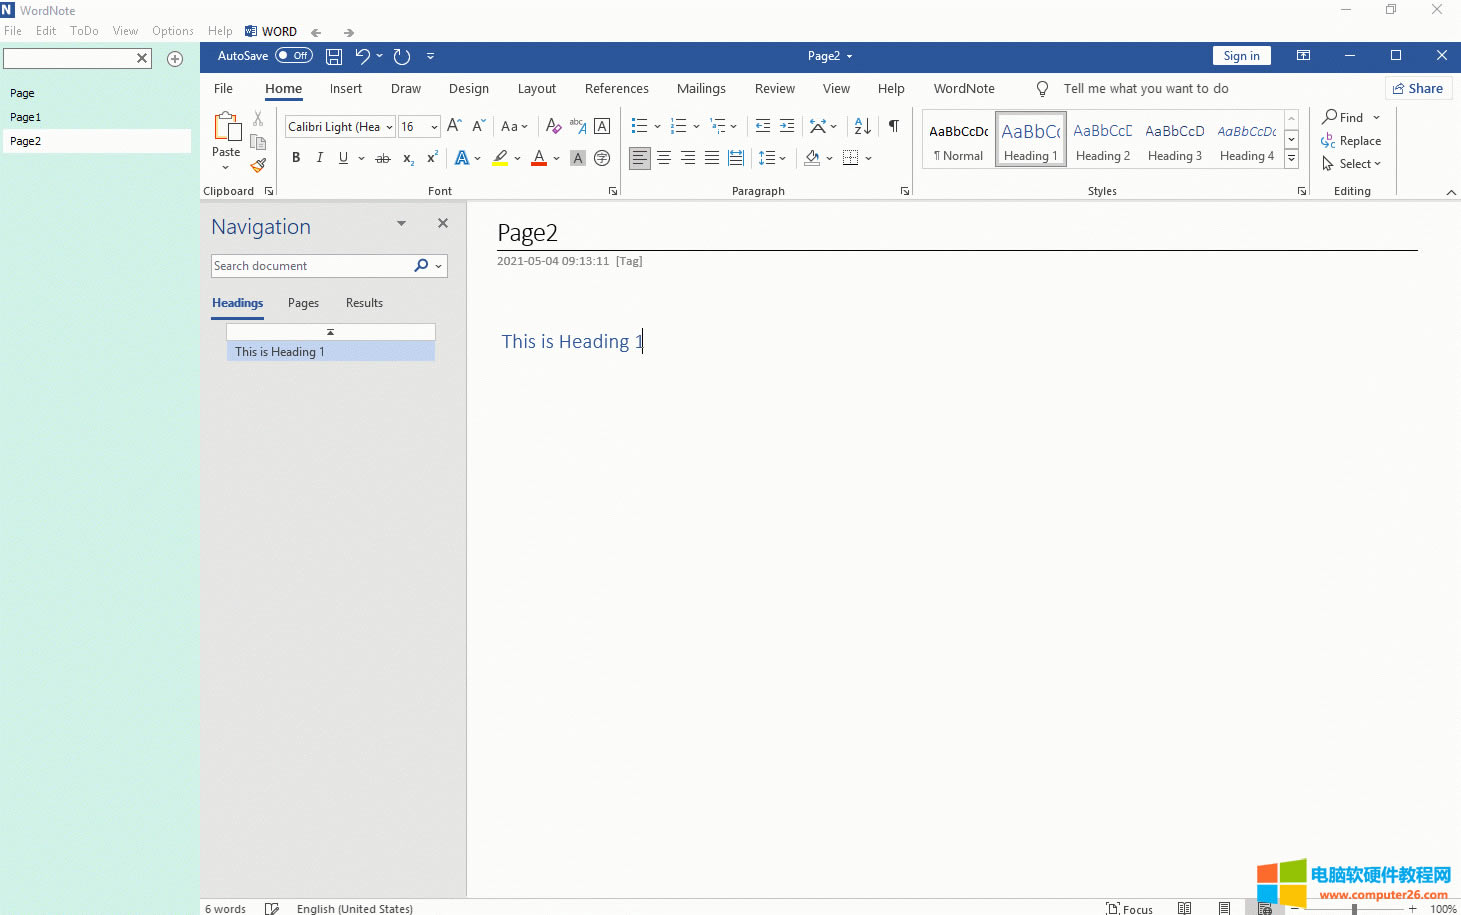Click the Bullets list icon
Viewport: 1461px width, 915px height.
coord(639,126)
